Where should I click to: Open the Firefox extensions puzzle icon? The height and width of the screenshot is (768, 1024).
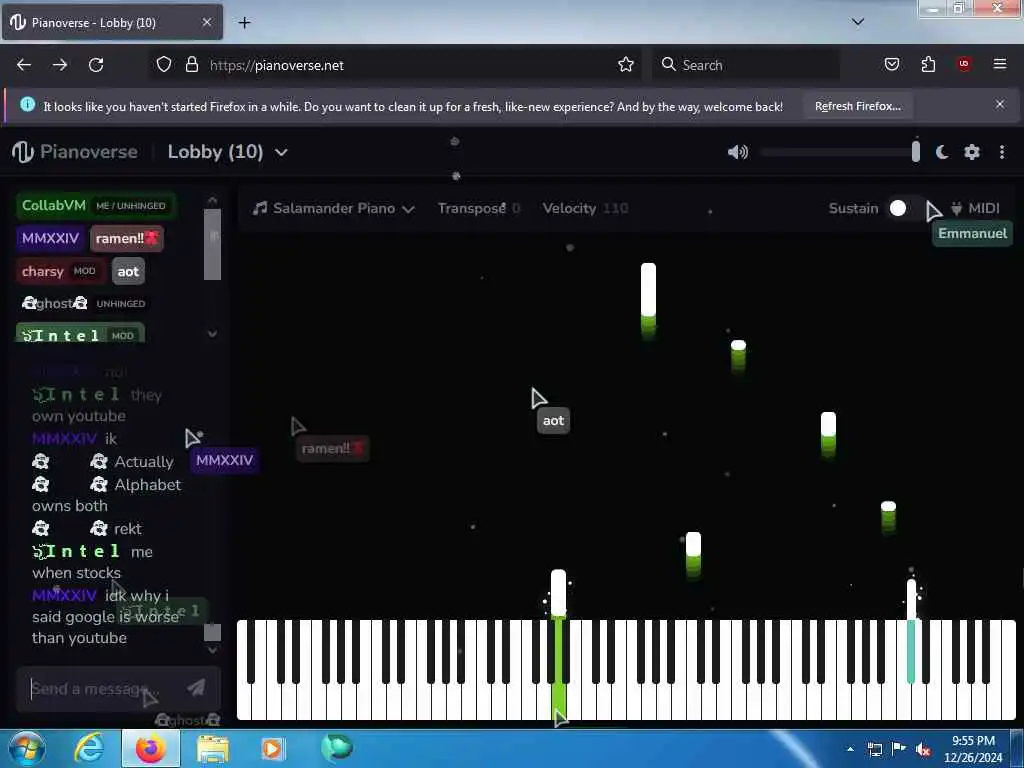coord(928,64)
